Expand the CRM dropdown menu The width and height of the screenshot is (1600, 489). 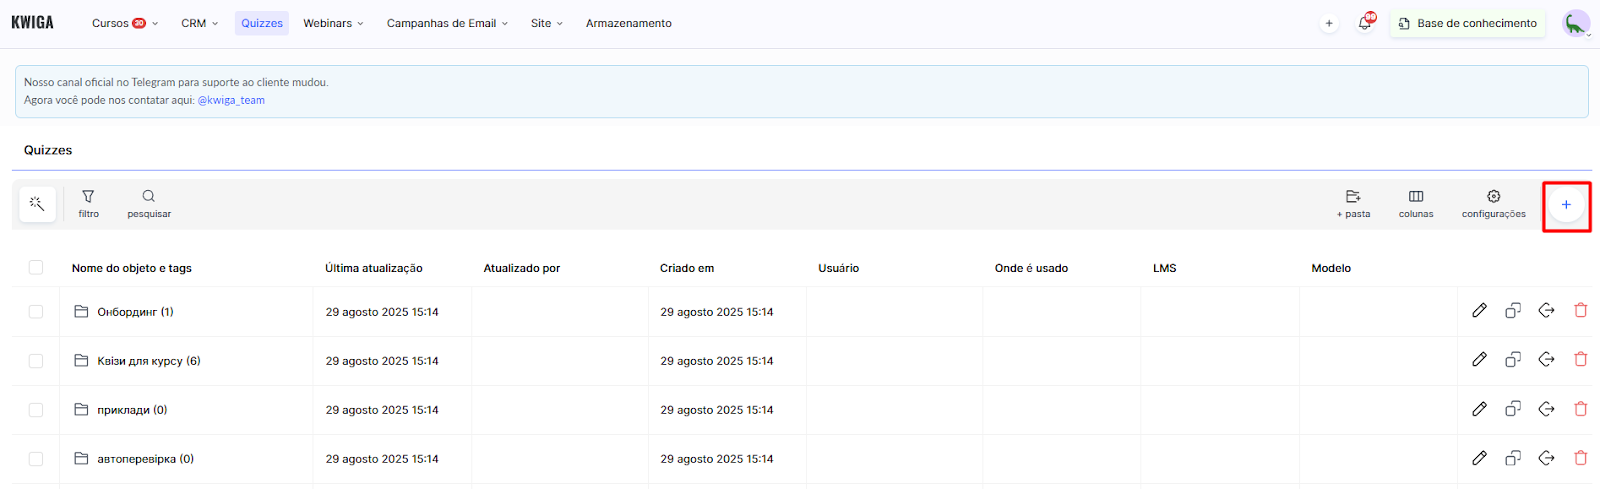coord(199,23)
